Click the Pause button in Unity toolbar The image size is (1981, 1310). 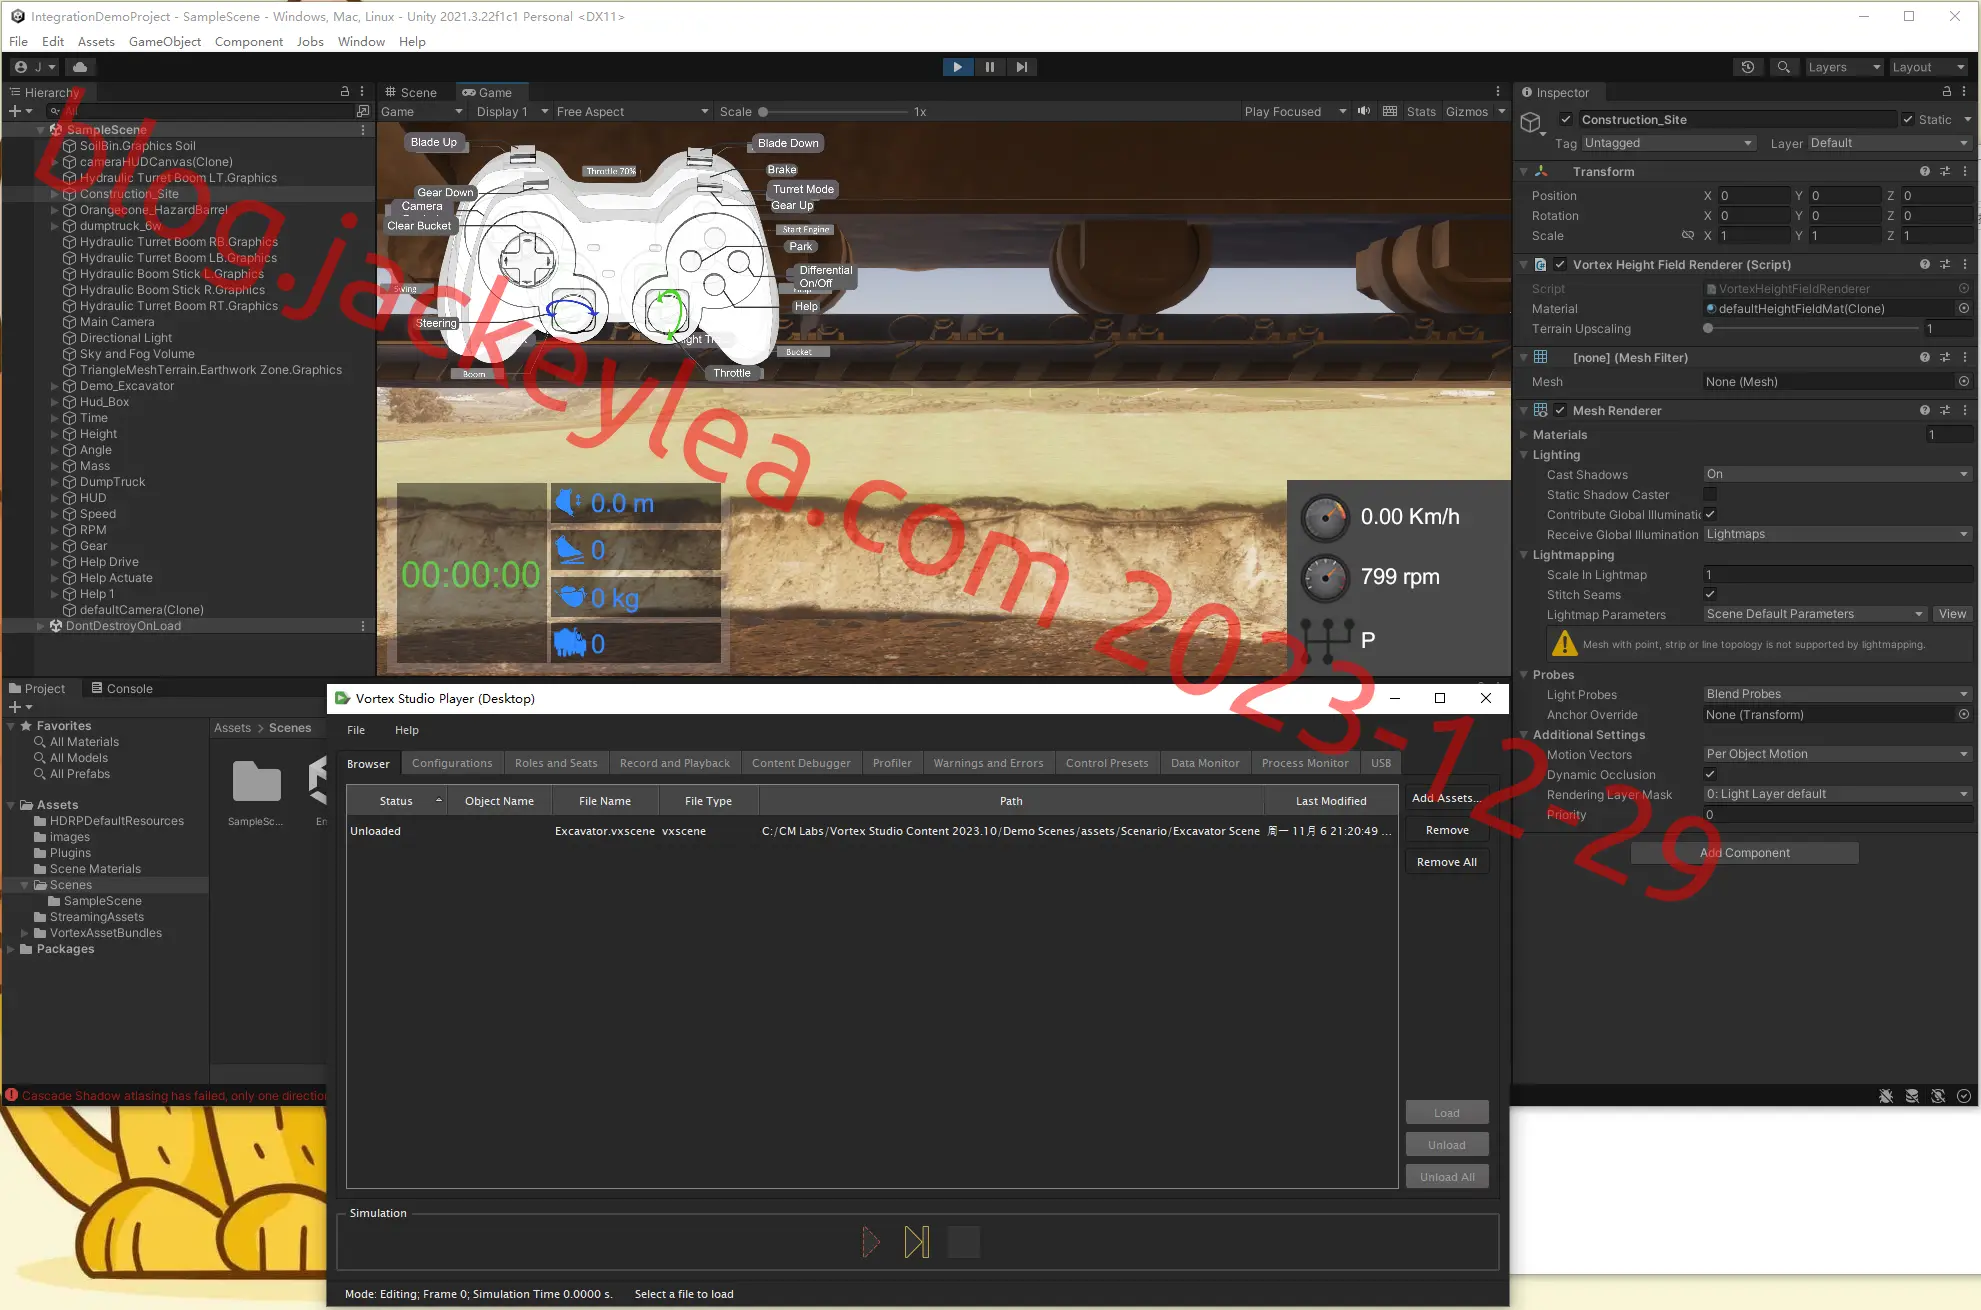coord(989,67)
